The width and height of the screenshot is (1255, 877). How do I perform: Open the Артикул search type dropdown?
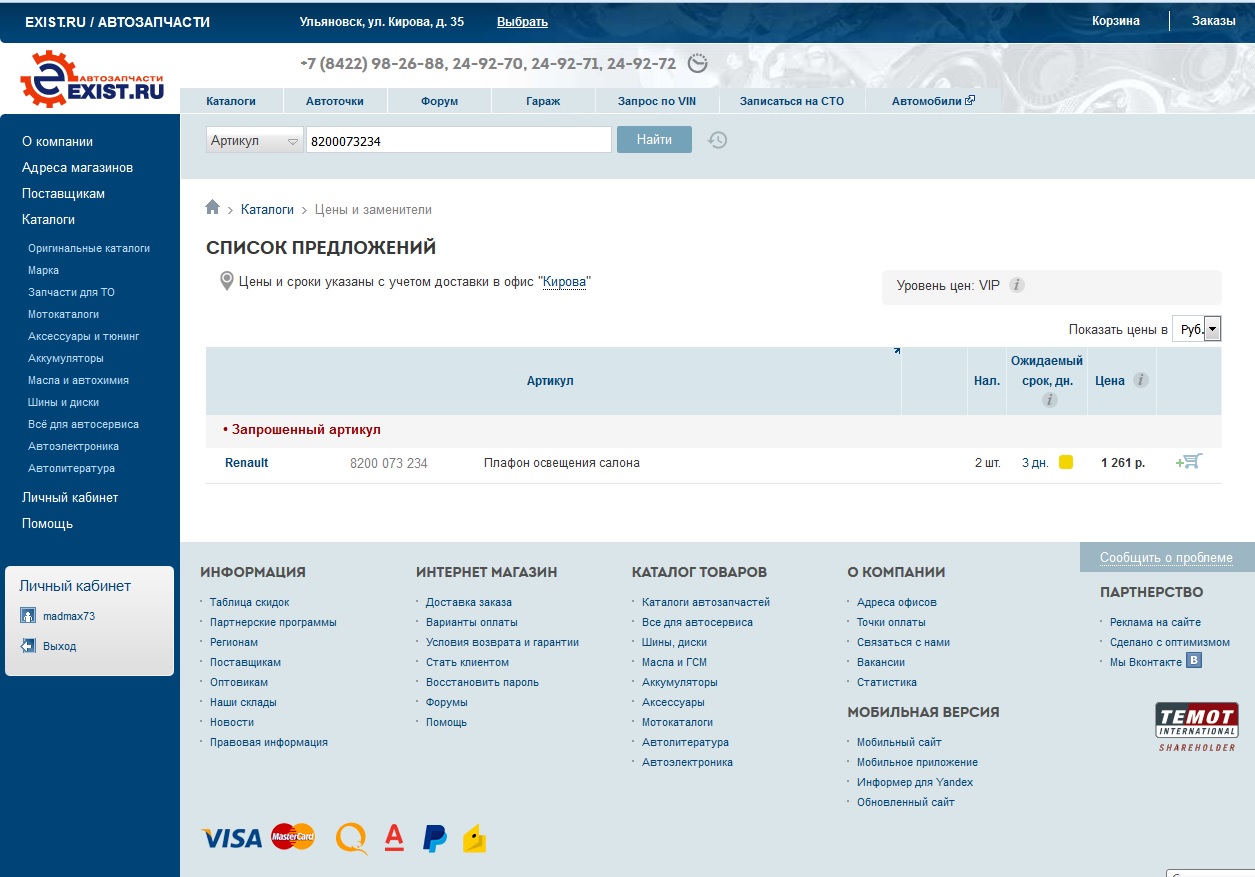254,141
